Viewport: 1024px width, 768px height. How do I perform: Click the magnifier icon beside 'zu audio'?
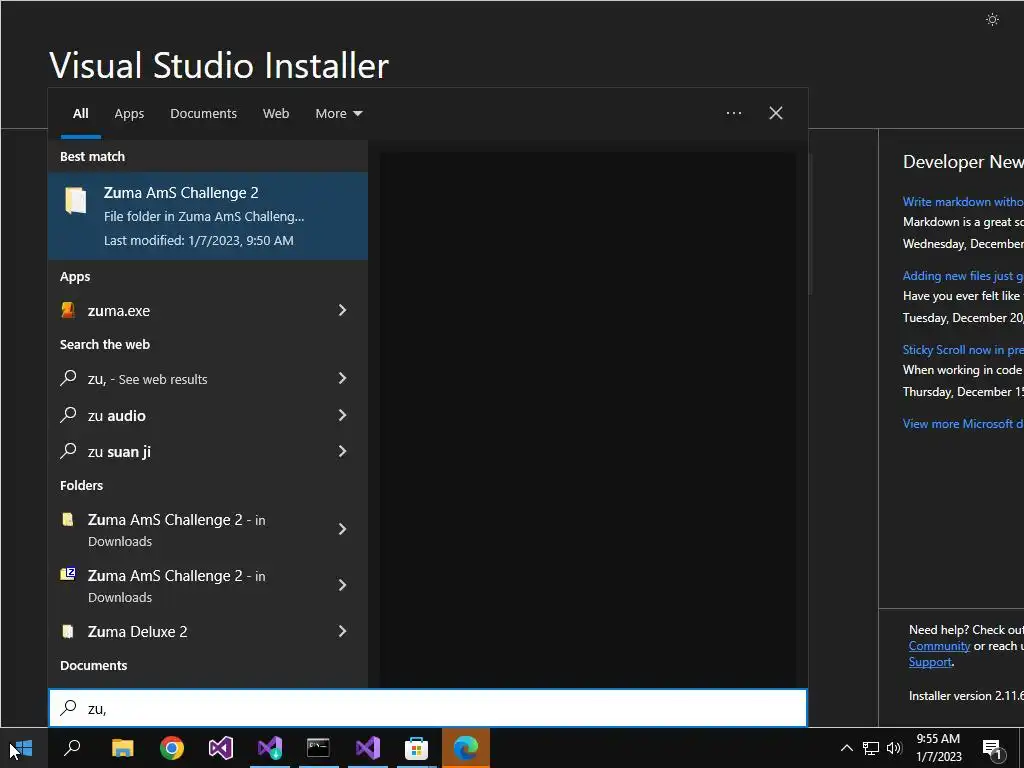point(68,414)
